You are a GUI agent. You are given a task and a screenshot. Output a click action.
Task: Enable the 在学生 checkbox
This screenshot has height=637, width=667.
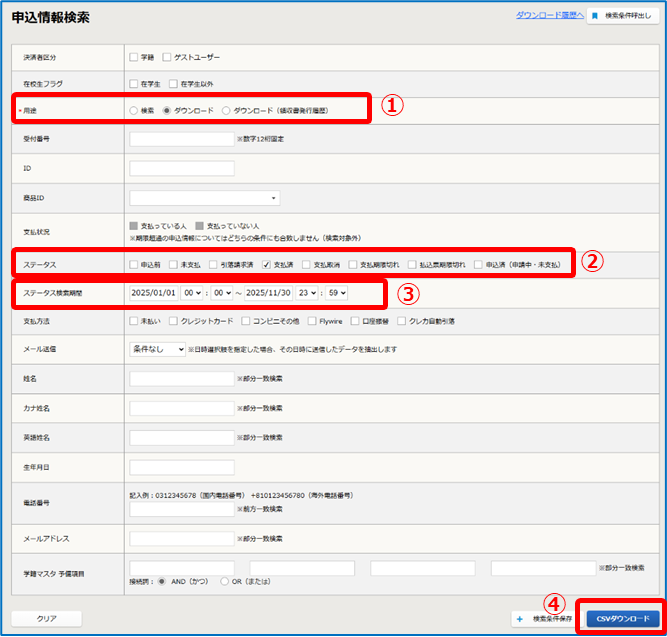[134, 84]
